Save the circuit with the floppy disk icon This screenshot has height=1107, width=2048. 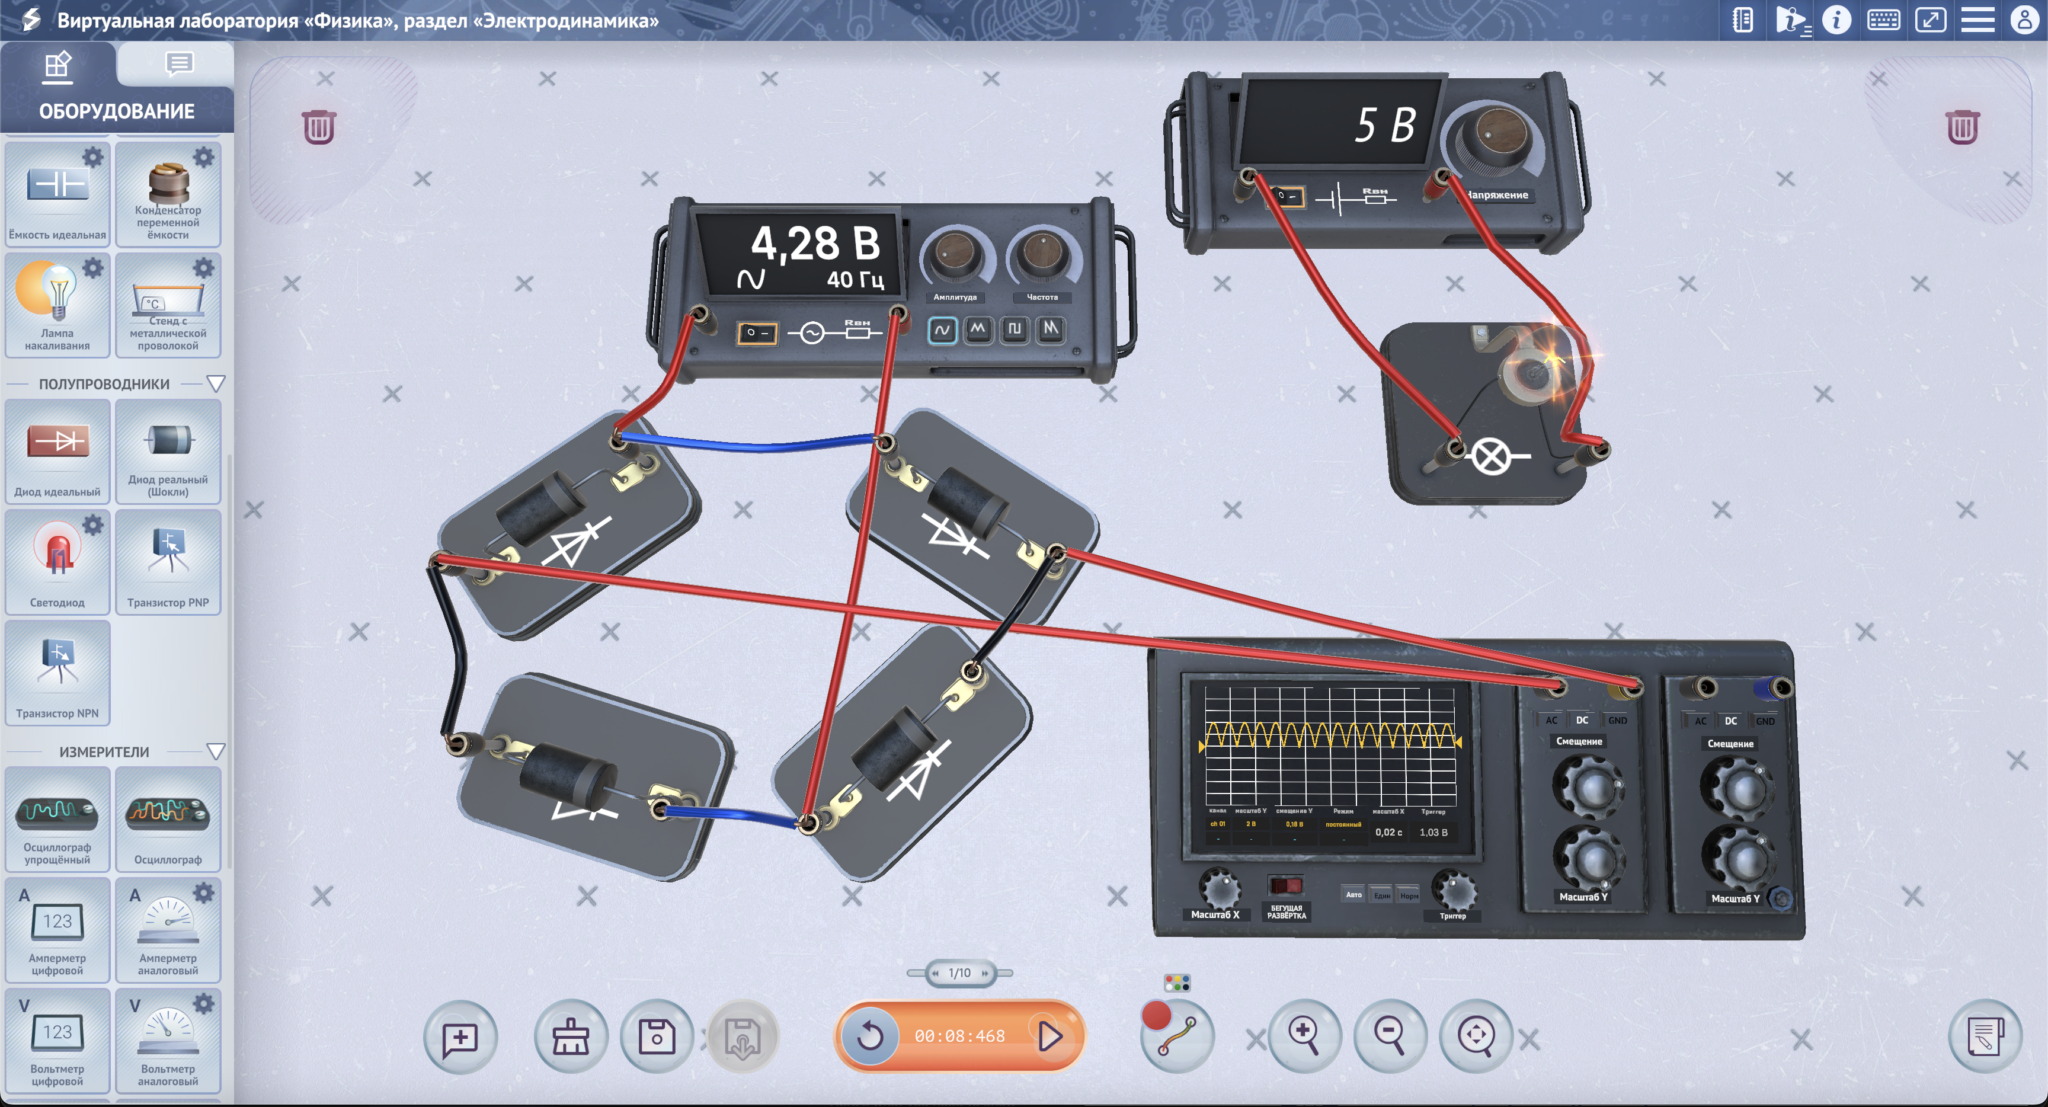[x=656, y=1037]
